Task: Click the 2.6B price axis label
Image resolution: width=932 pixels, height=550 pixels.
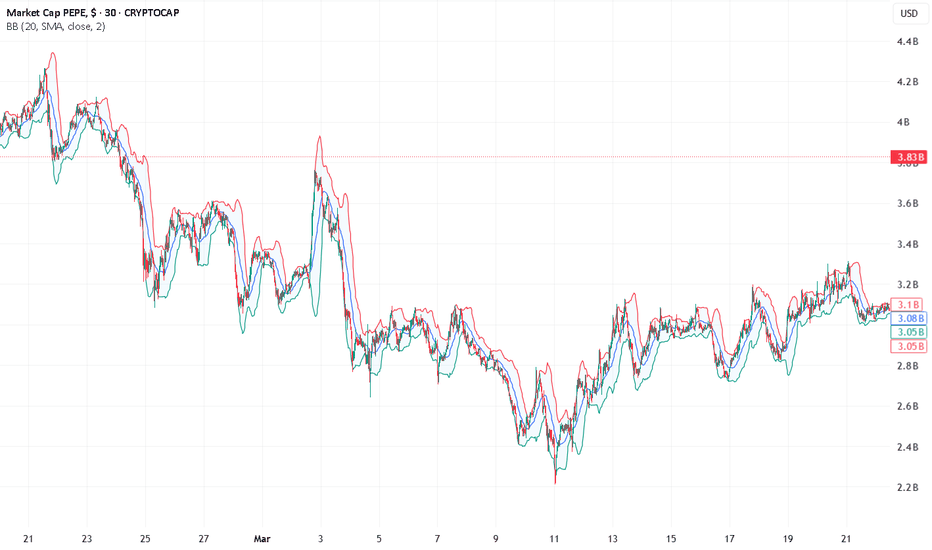Action: (907, 406)
